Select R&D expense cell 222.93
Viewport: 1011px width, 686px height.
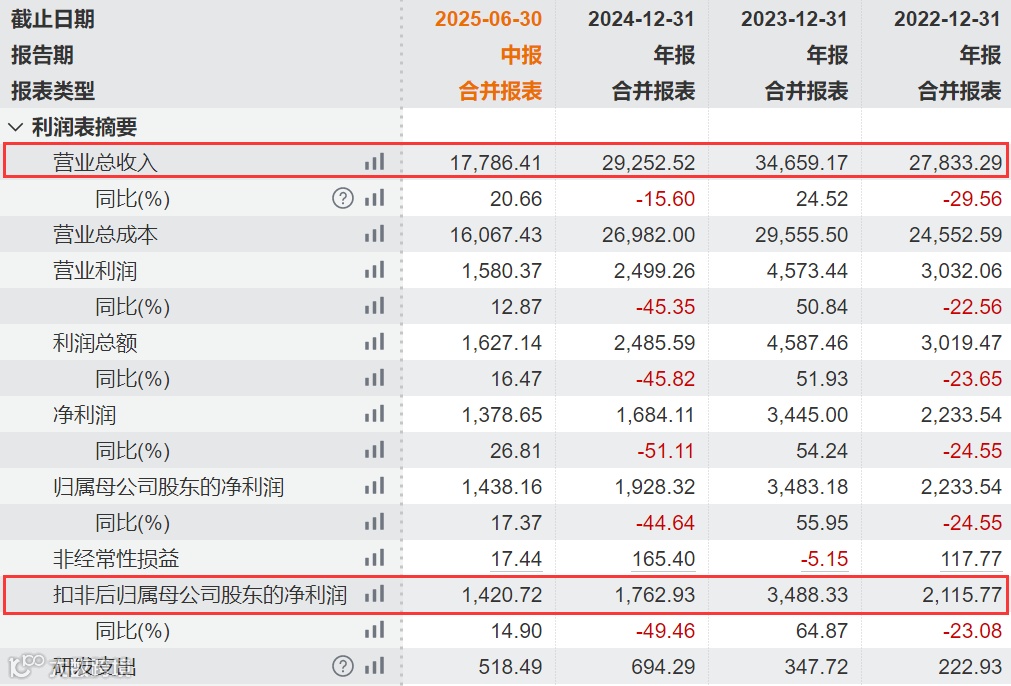tap(969, 667)
